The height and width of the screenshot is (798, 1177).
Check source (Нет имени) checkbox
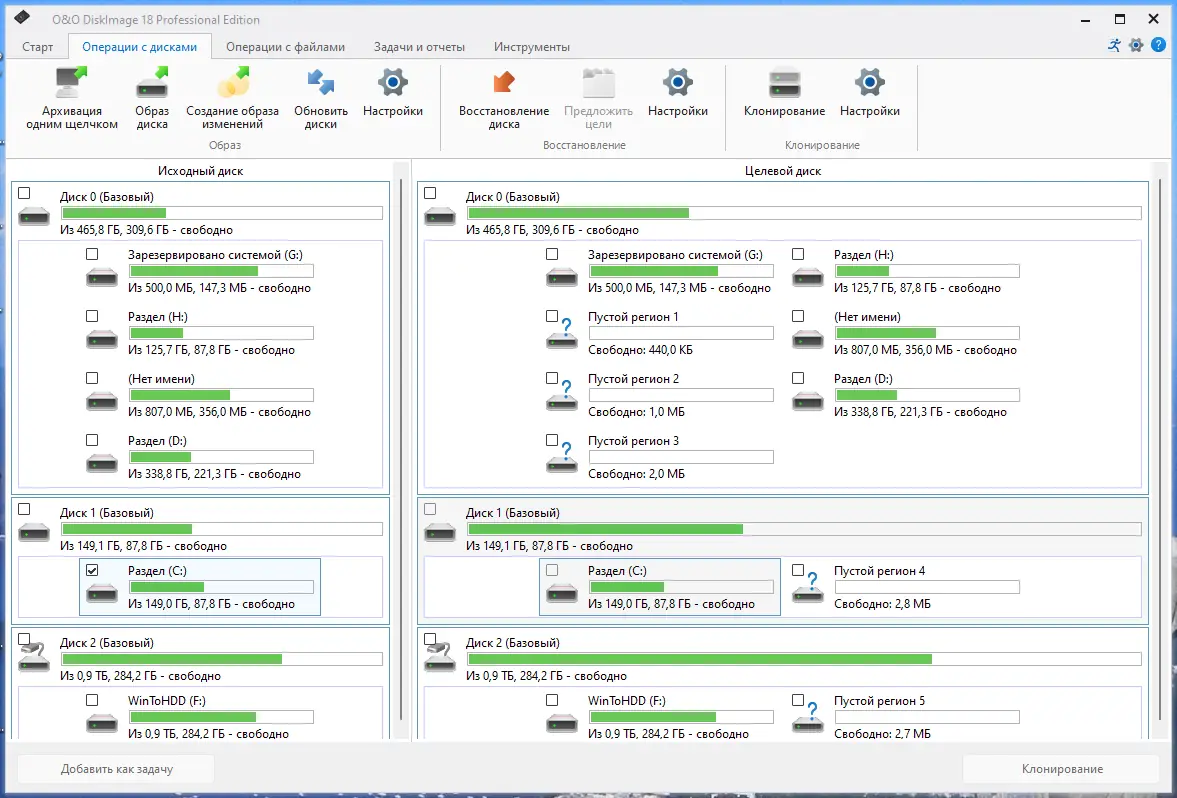[92, 378]
